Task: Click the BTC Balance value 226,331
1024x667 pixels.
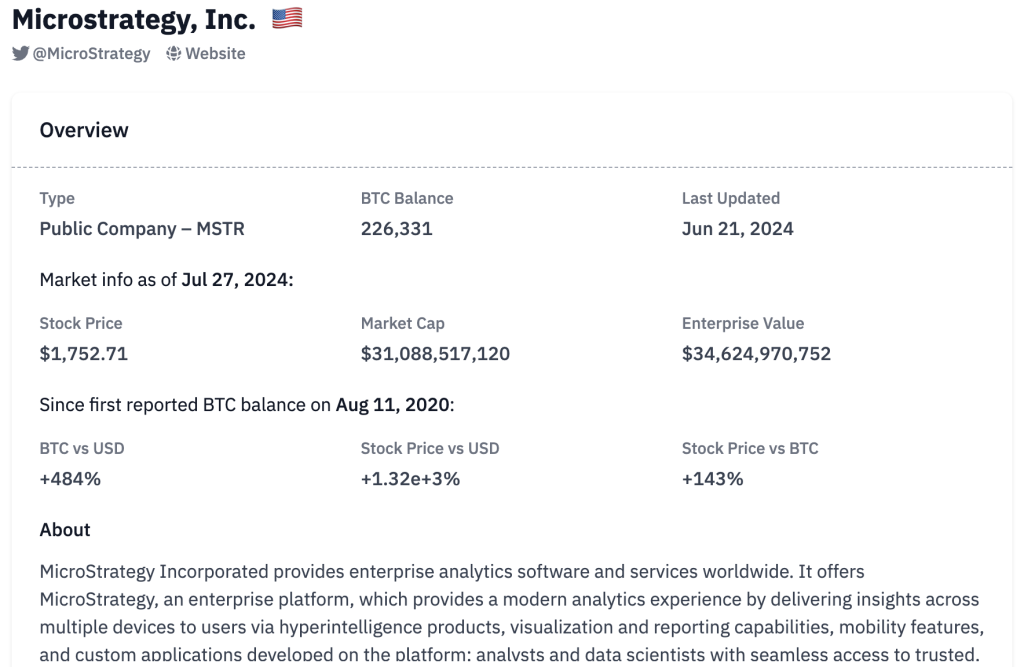Action: 396,229
